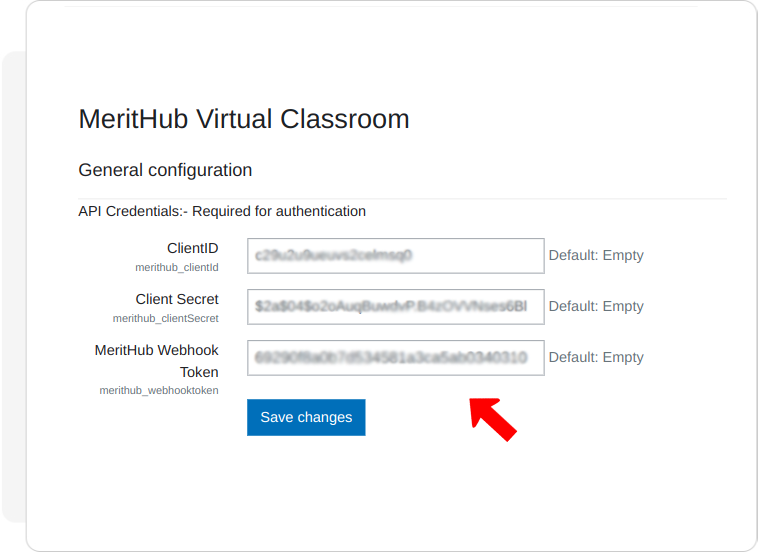Click the word Token in the webhook label
Image resolution: width=758 pixels, height=552 pixels.
pyautogui.click(x=199, y=372)
